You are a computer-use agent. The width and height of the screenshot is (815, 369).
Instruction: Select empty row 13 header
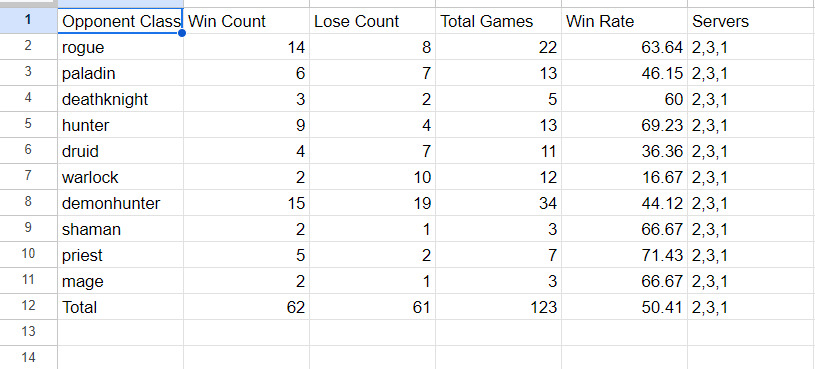click(x=29, y=333)
